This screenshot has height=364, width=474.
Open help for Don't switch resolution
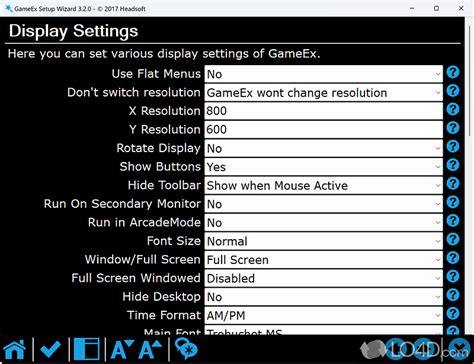point(453,91)
